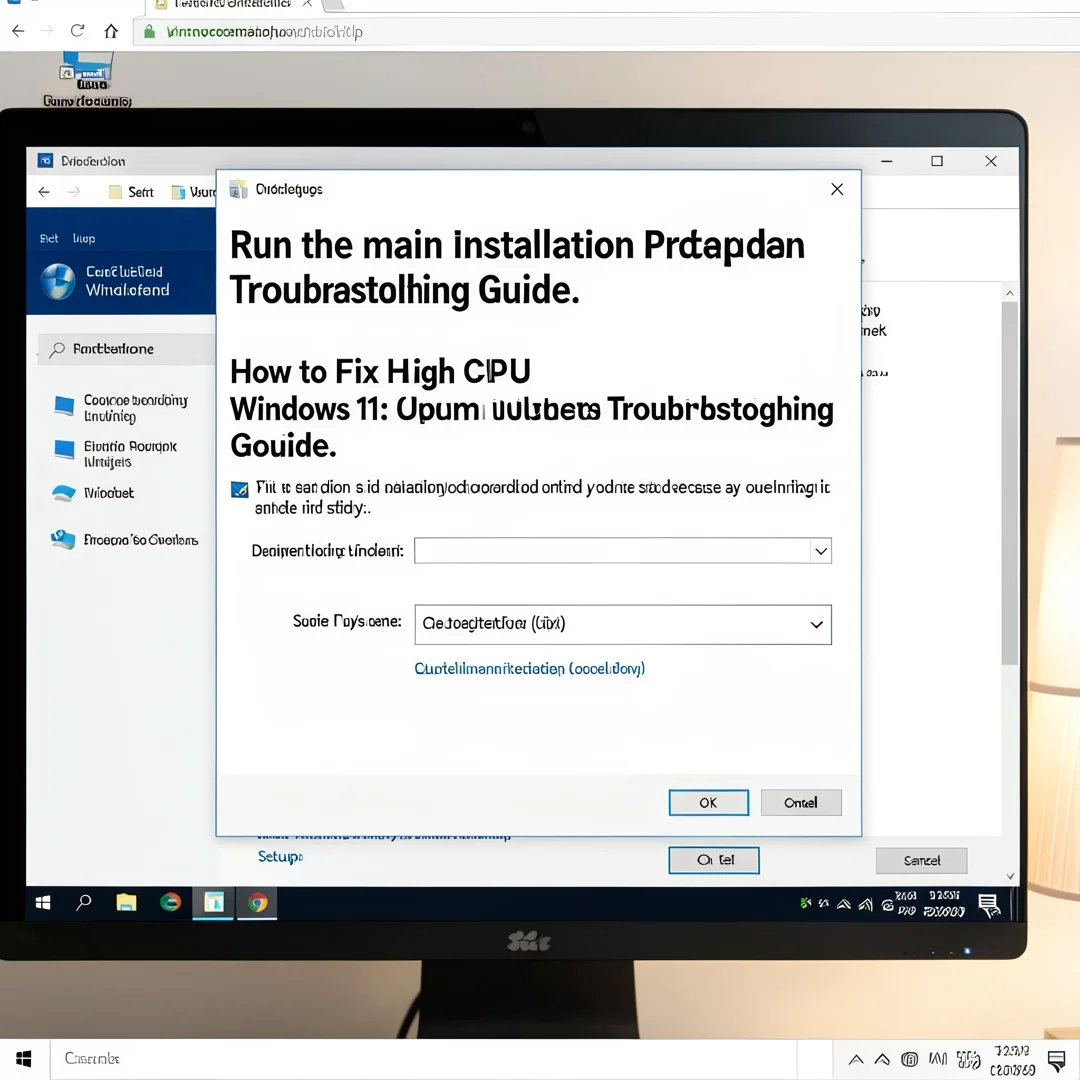
Task: Confirm the dialog with OK
Action: click(709, 802)
